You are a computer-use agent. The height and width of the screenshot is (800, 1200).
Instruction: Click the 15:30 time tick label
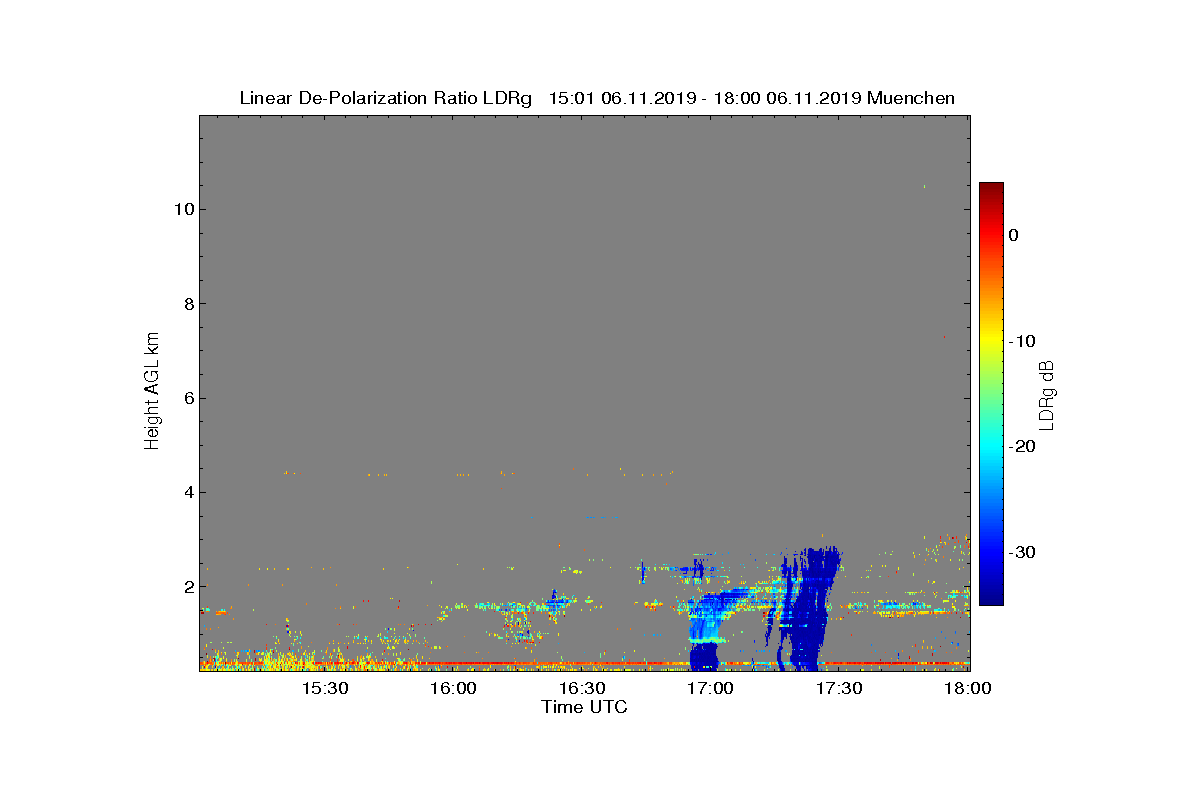[325, 689]
